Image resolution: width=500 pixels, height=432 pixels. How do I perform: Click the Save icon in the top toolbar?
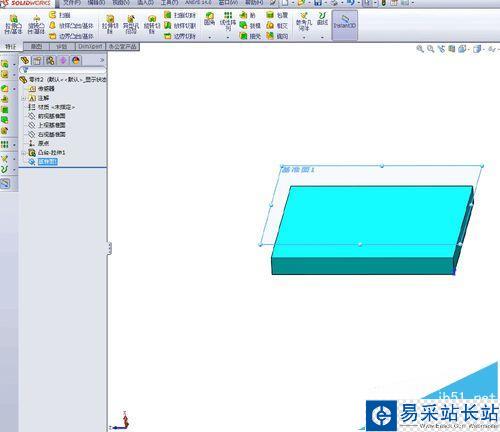(318, 3)
